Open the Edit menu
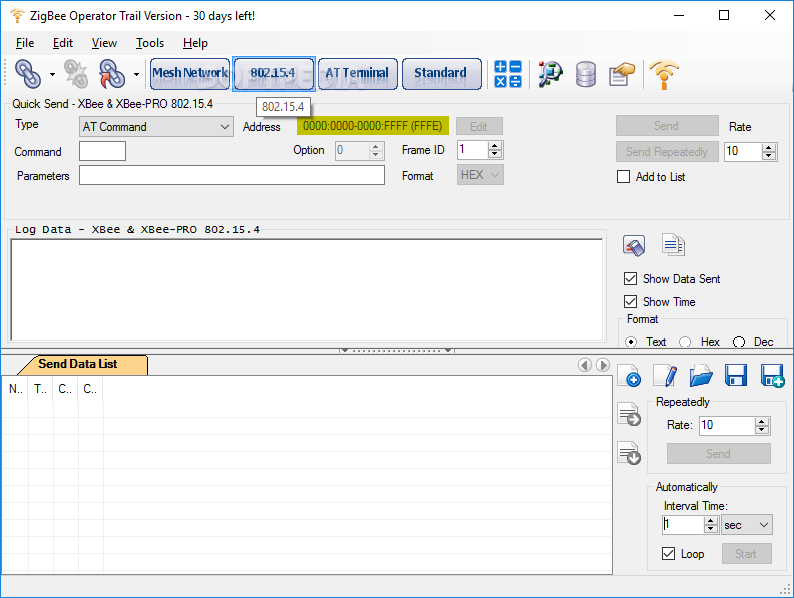The height and width of the screenshot is (598, 794). tap(63, 43)
